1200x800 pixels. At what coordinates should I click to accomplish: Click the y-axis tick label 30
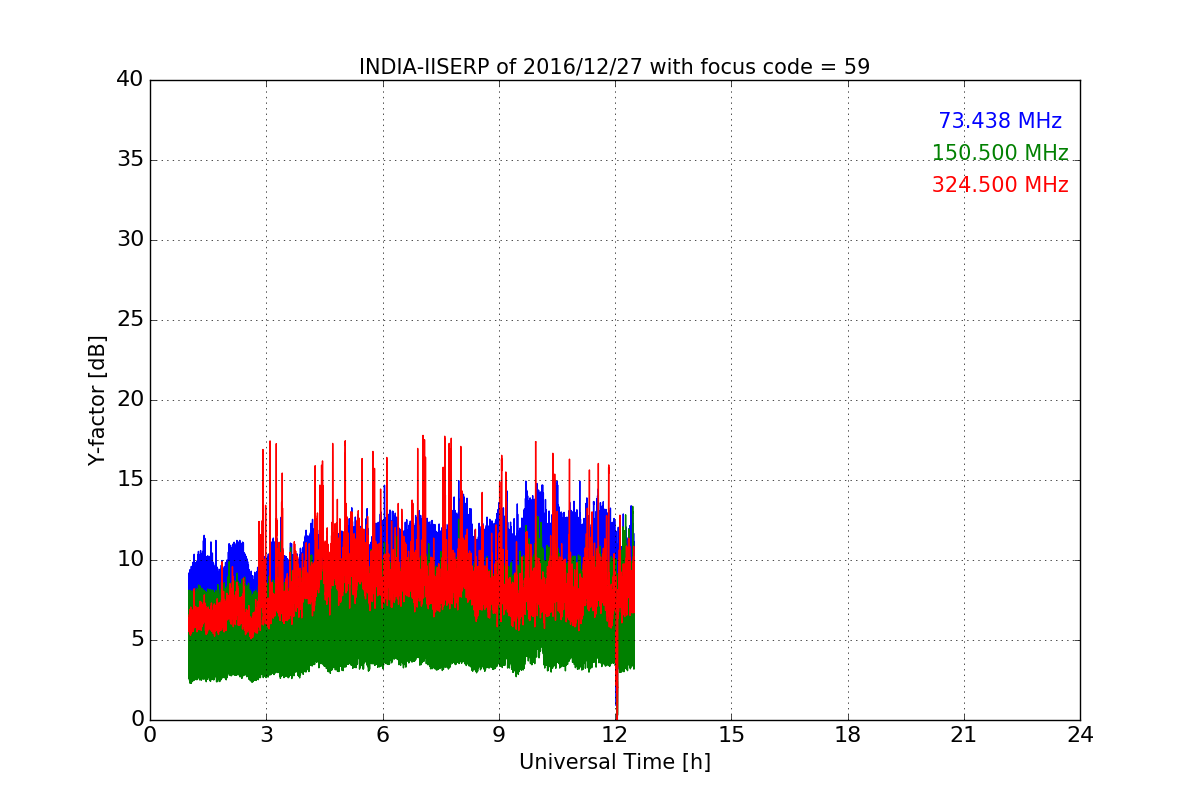point(130,240)
